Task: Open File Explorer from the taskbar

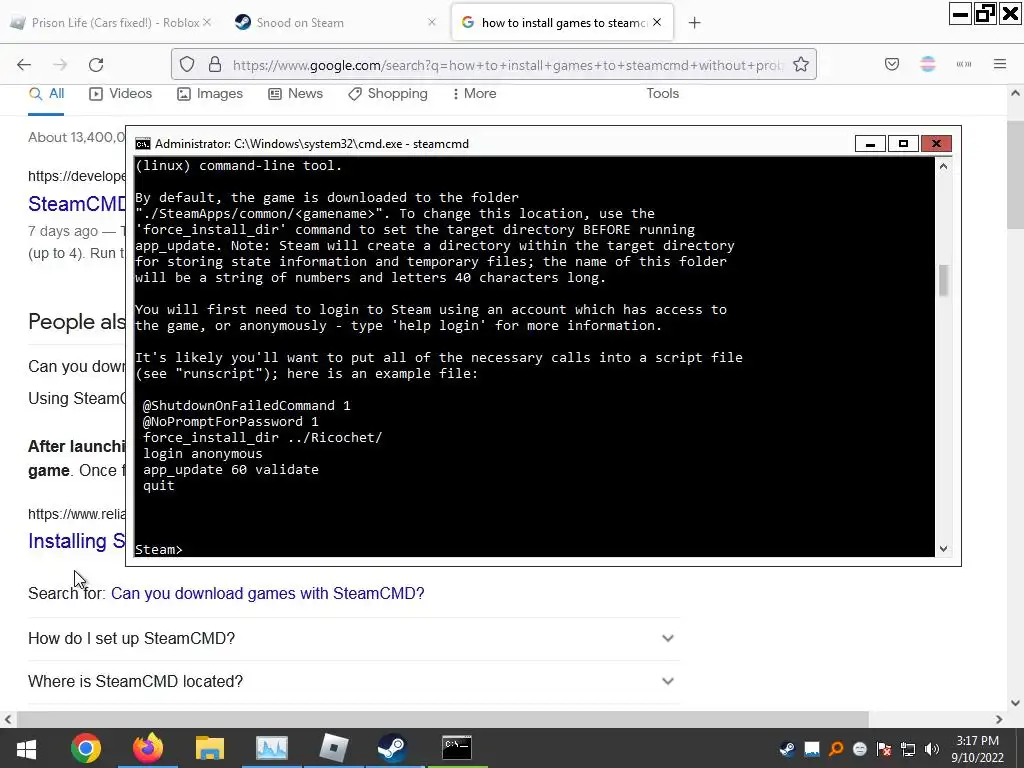Action: coord(210,748)
